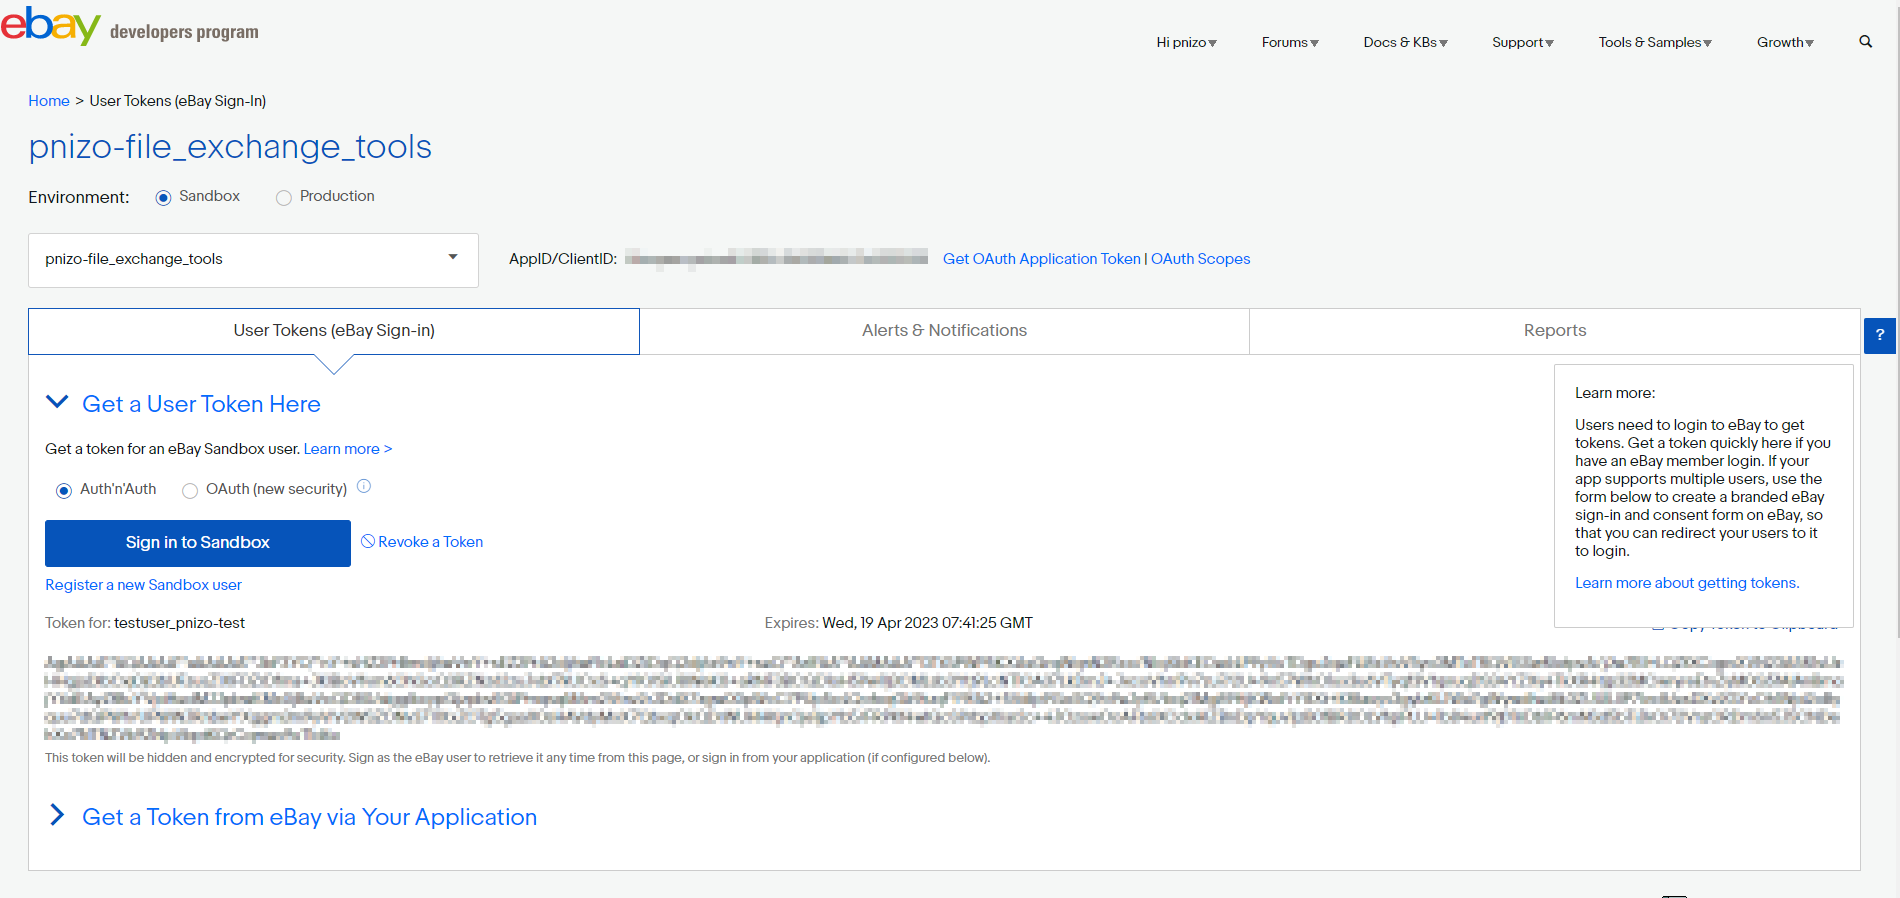This screenshot has width=1900, height=898.
Task: Expand the Support menu
Action: (1523, 42)
